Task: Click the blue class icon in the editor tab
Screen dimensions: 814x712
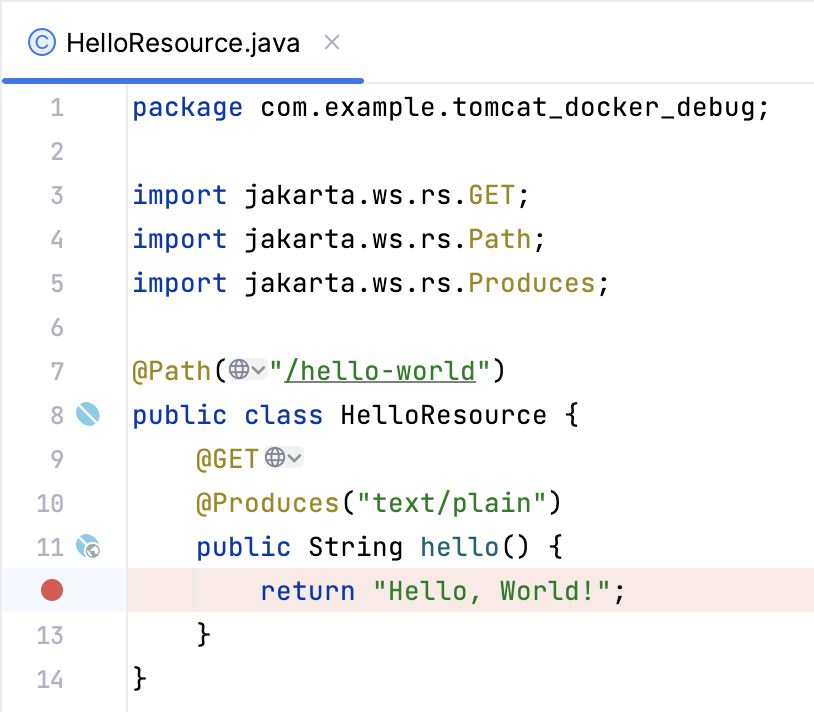Action: 40,43
